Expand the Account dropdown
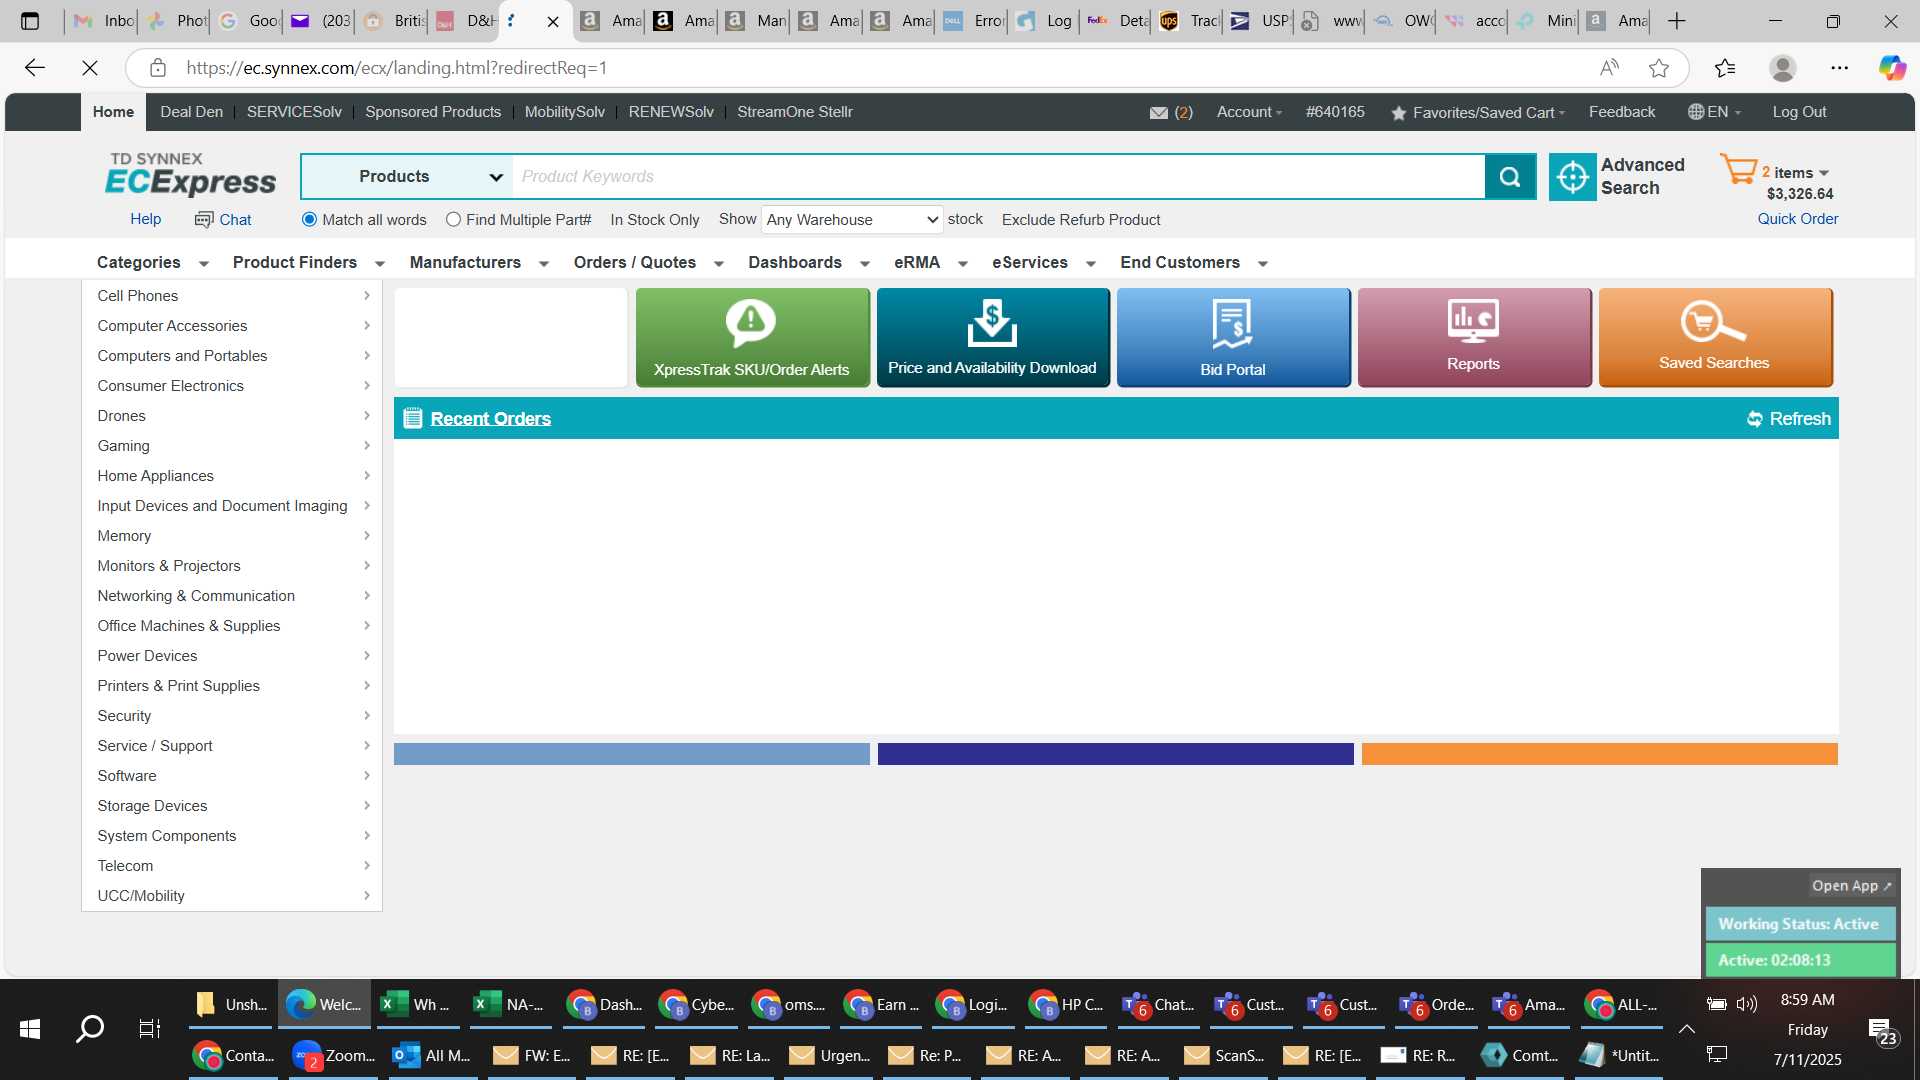The width and height of the screenshot is (1920, 1080). 1249,112
